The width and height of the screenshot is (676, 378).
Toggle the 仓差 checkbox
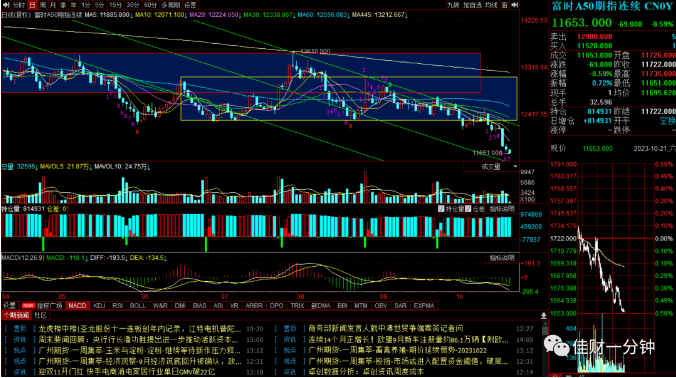pyautogui.click(x=469, y=209)
